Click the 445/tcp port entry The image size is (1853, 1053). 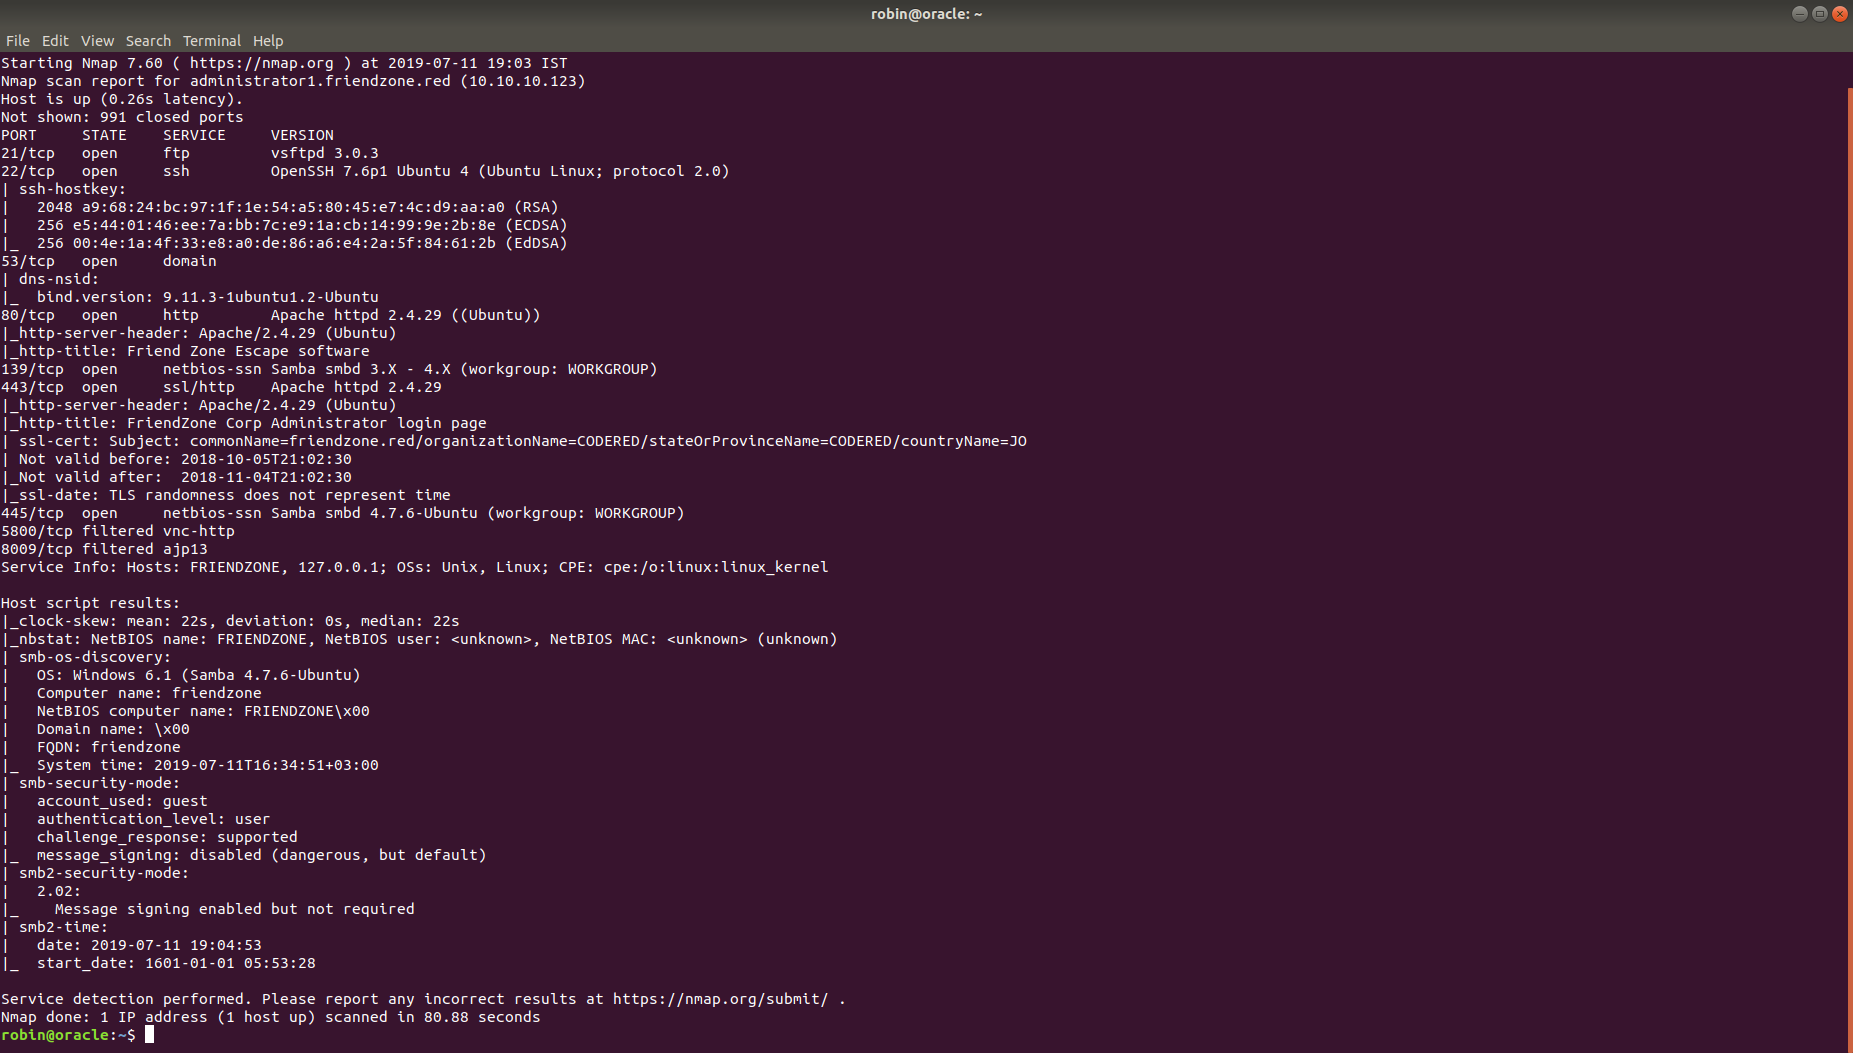pos(32,513)
